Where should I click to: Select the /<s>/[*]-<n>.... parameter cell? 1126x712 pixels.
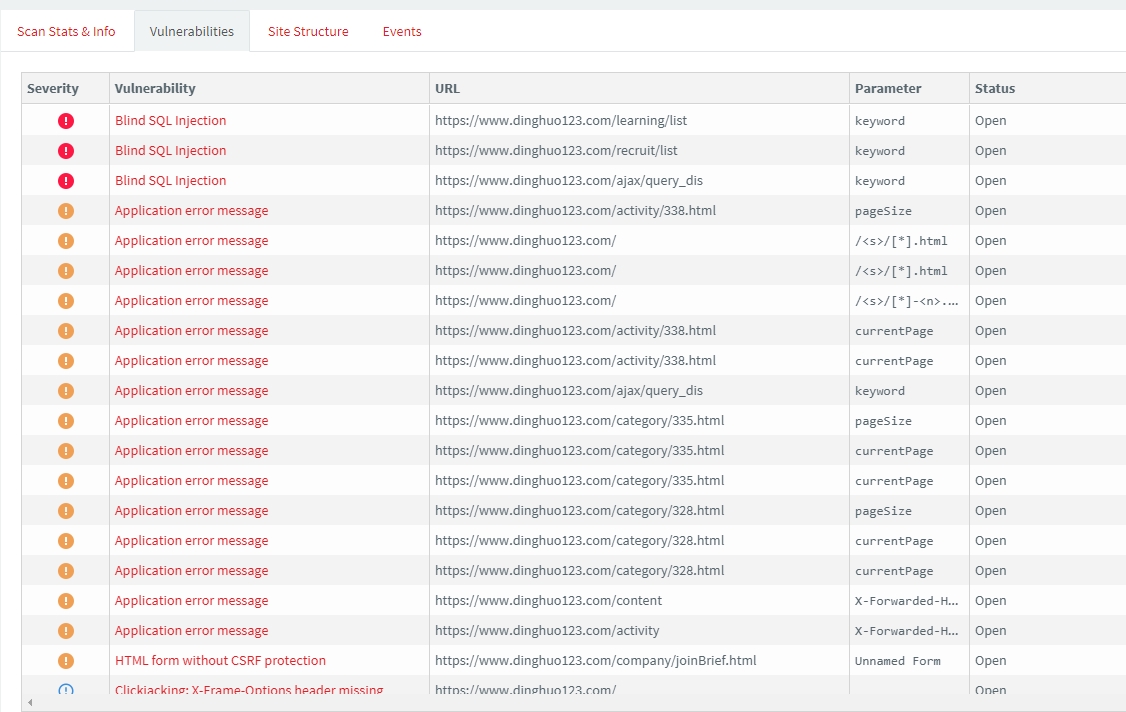tap(906, 301)
